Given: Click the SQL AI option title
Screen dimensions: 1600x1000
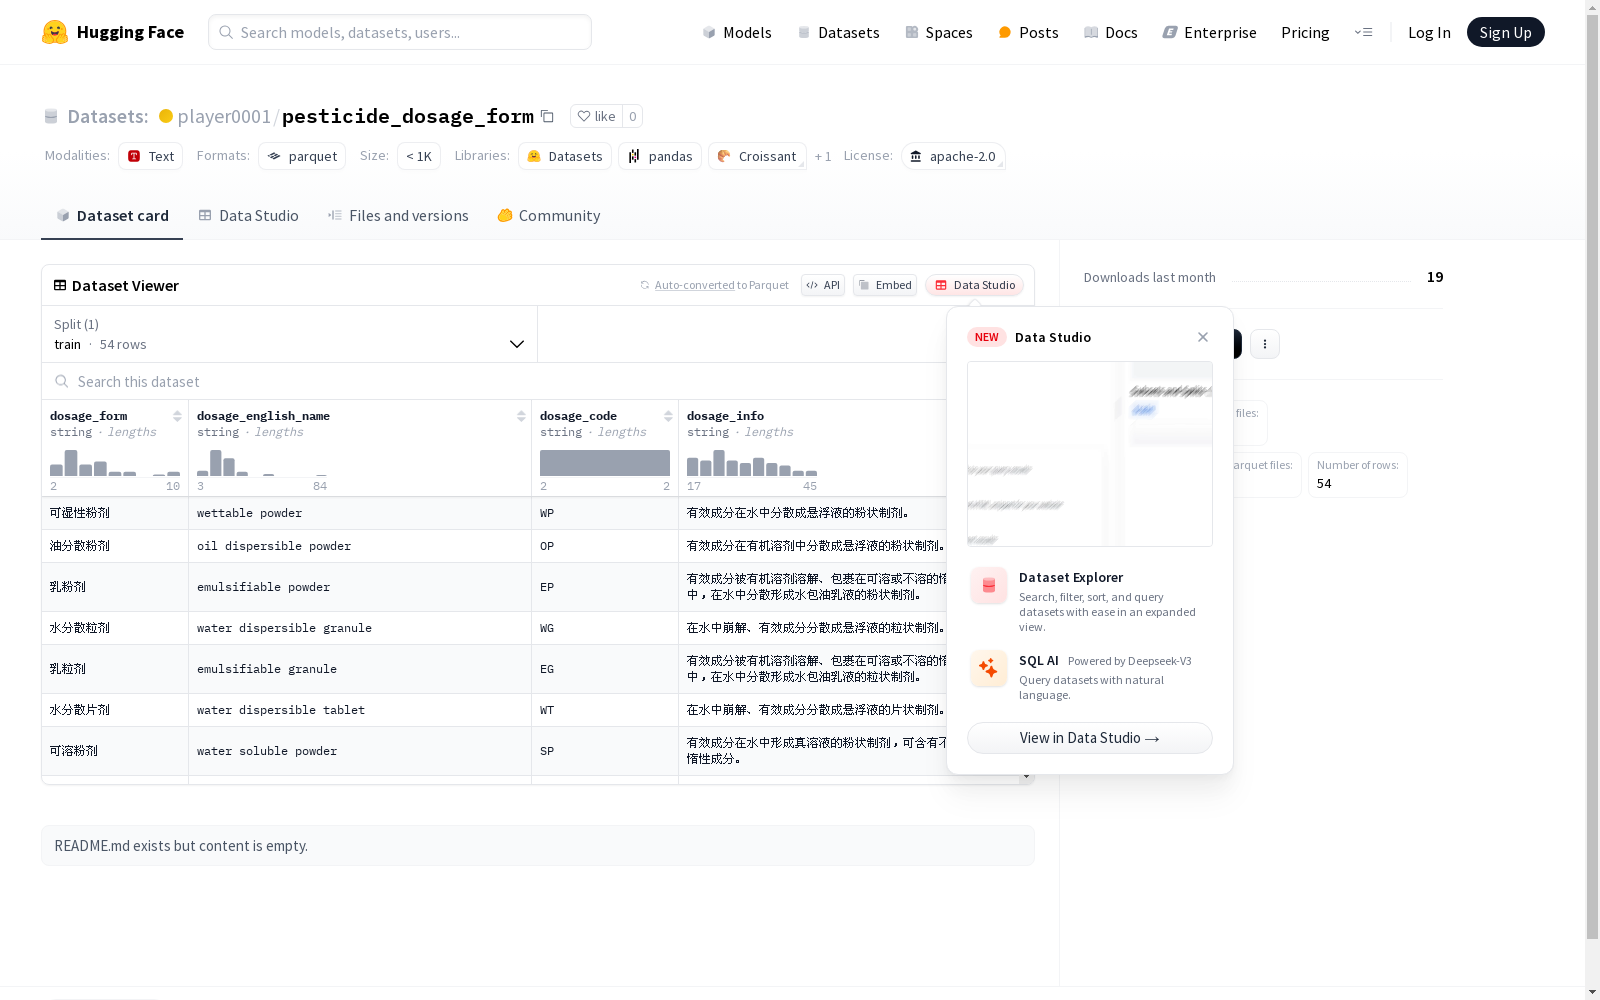Looking at the screenshot, I should (1039, 661).
